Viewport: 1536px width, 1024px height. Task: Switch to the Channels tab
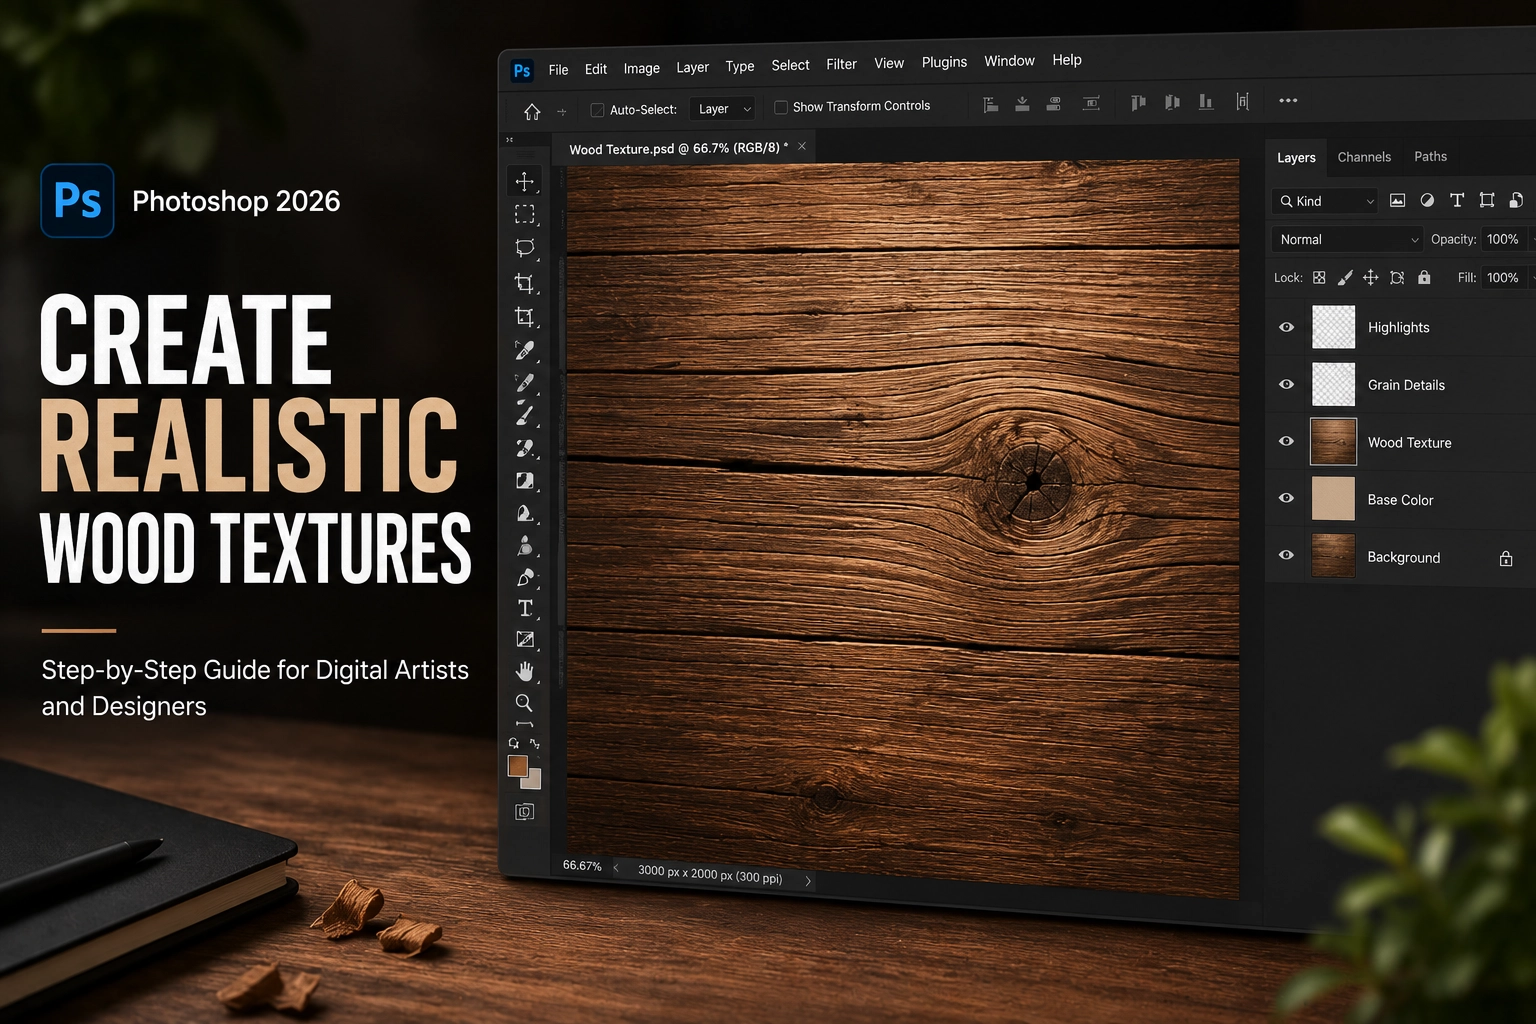point(1364,157)
